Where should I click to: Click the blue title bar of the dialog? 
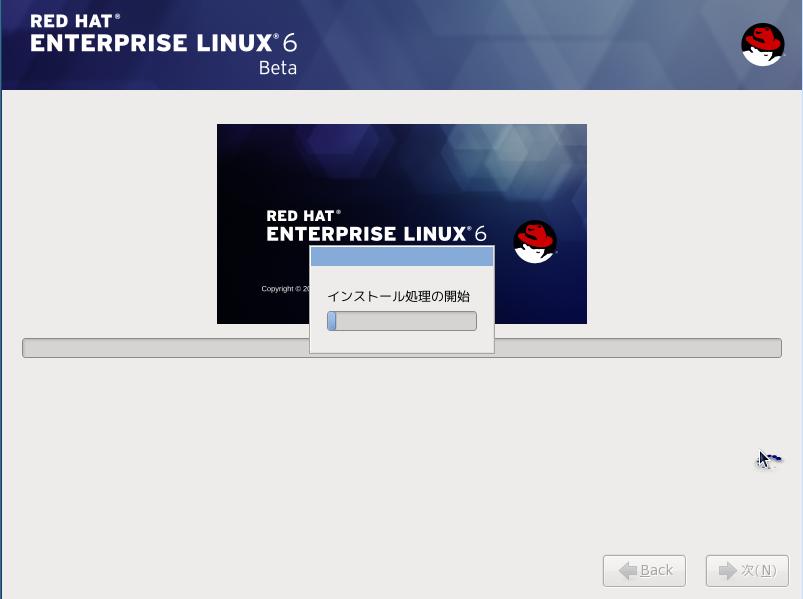tap(402, 256)
